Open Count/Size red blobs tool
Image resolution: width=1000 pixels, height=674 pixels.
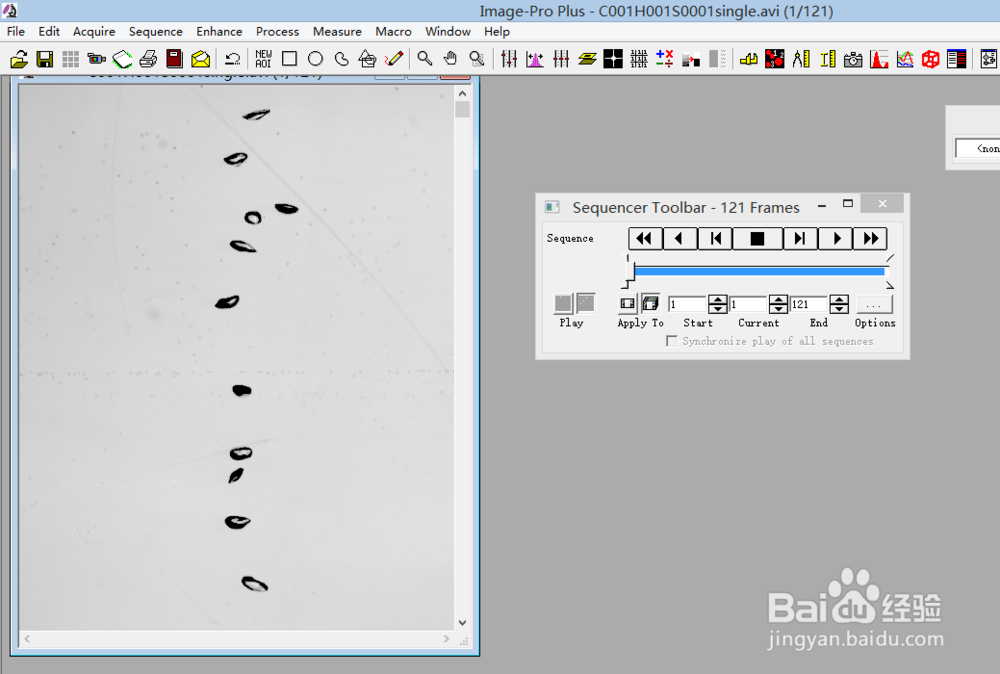coord(774,59)
